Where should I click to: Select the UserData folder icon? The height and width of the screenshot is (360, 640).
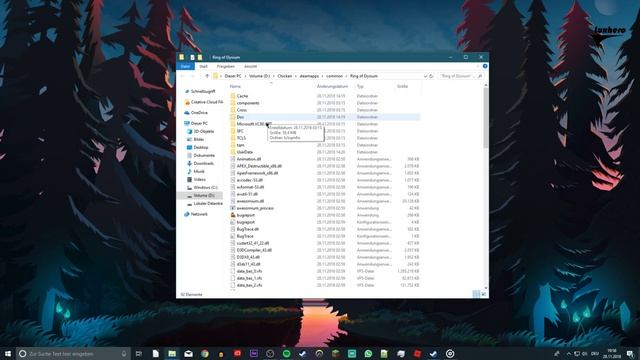click(x=233, y=152)
